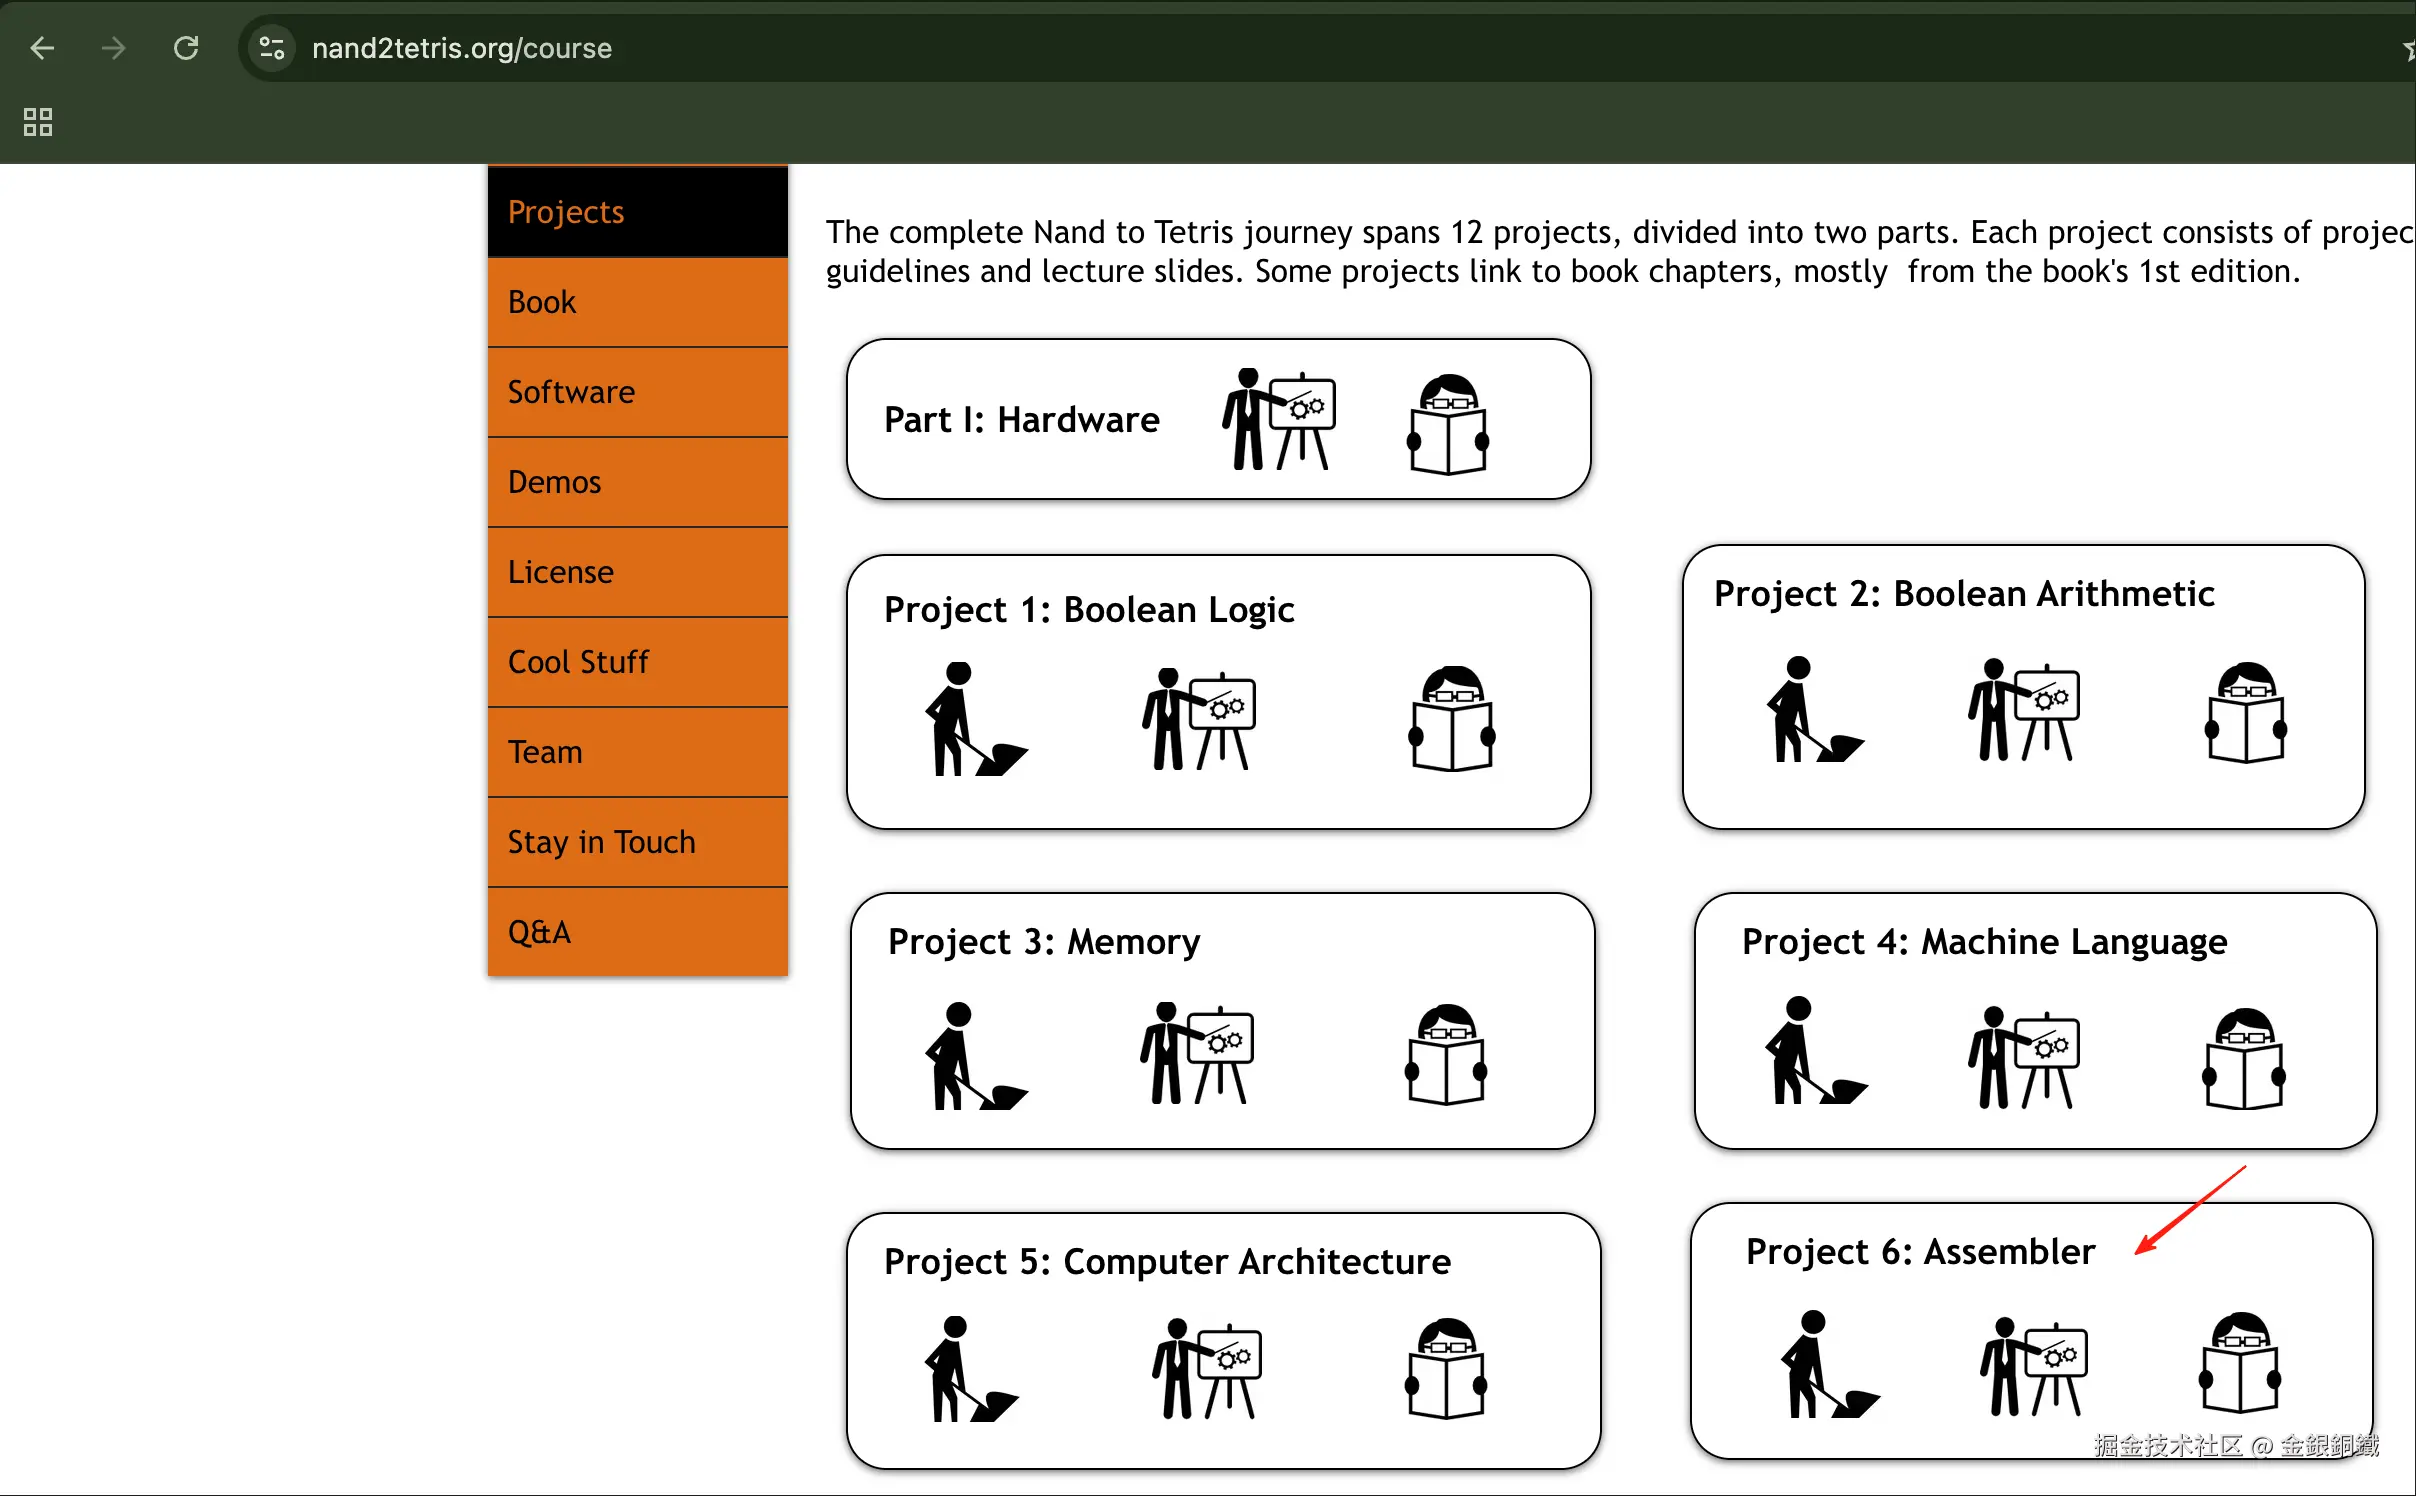
Task: Open Part I Hardware book reader icon
Action: point(1448,425)
